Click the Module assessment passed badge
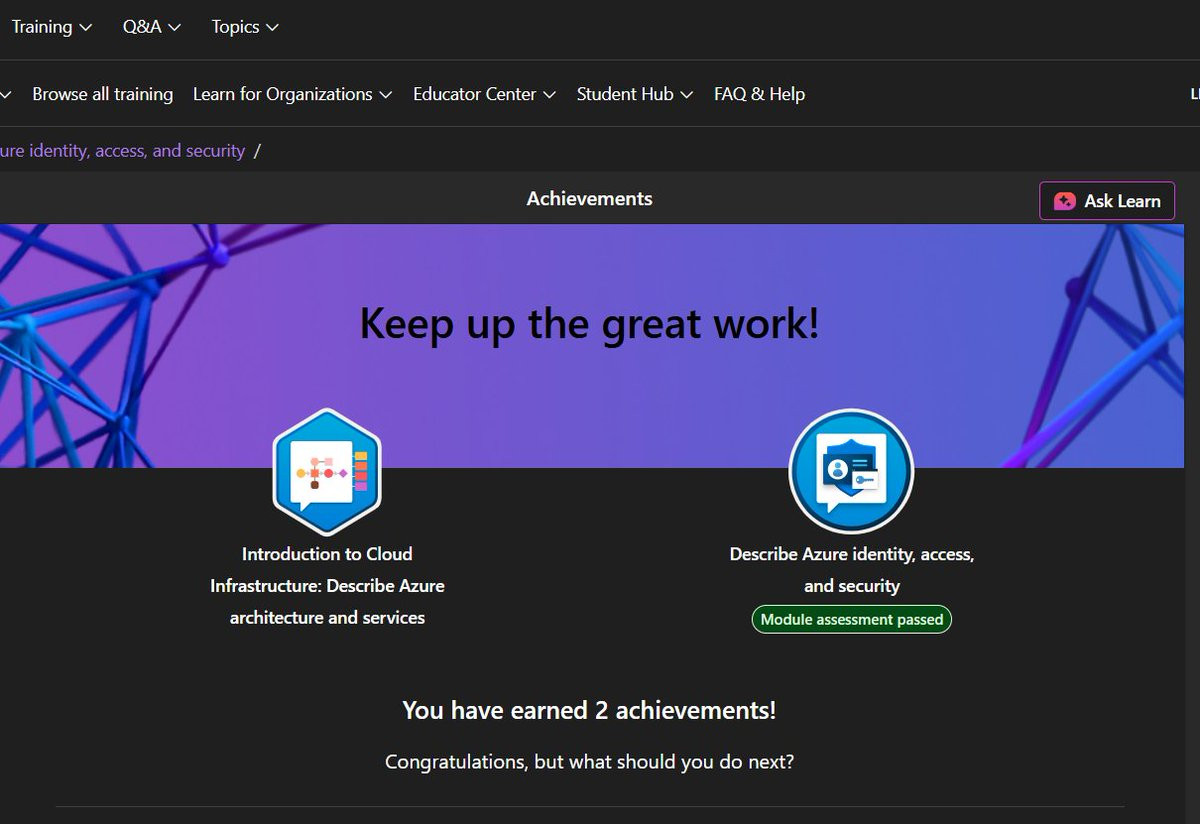 852,620
